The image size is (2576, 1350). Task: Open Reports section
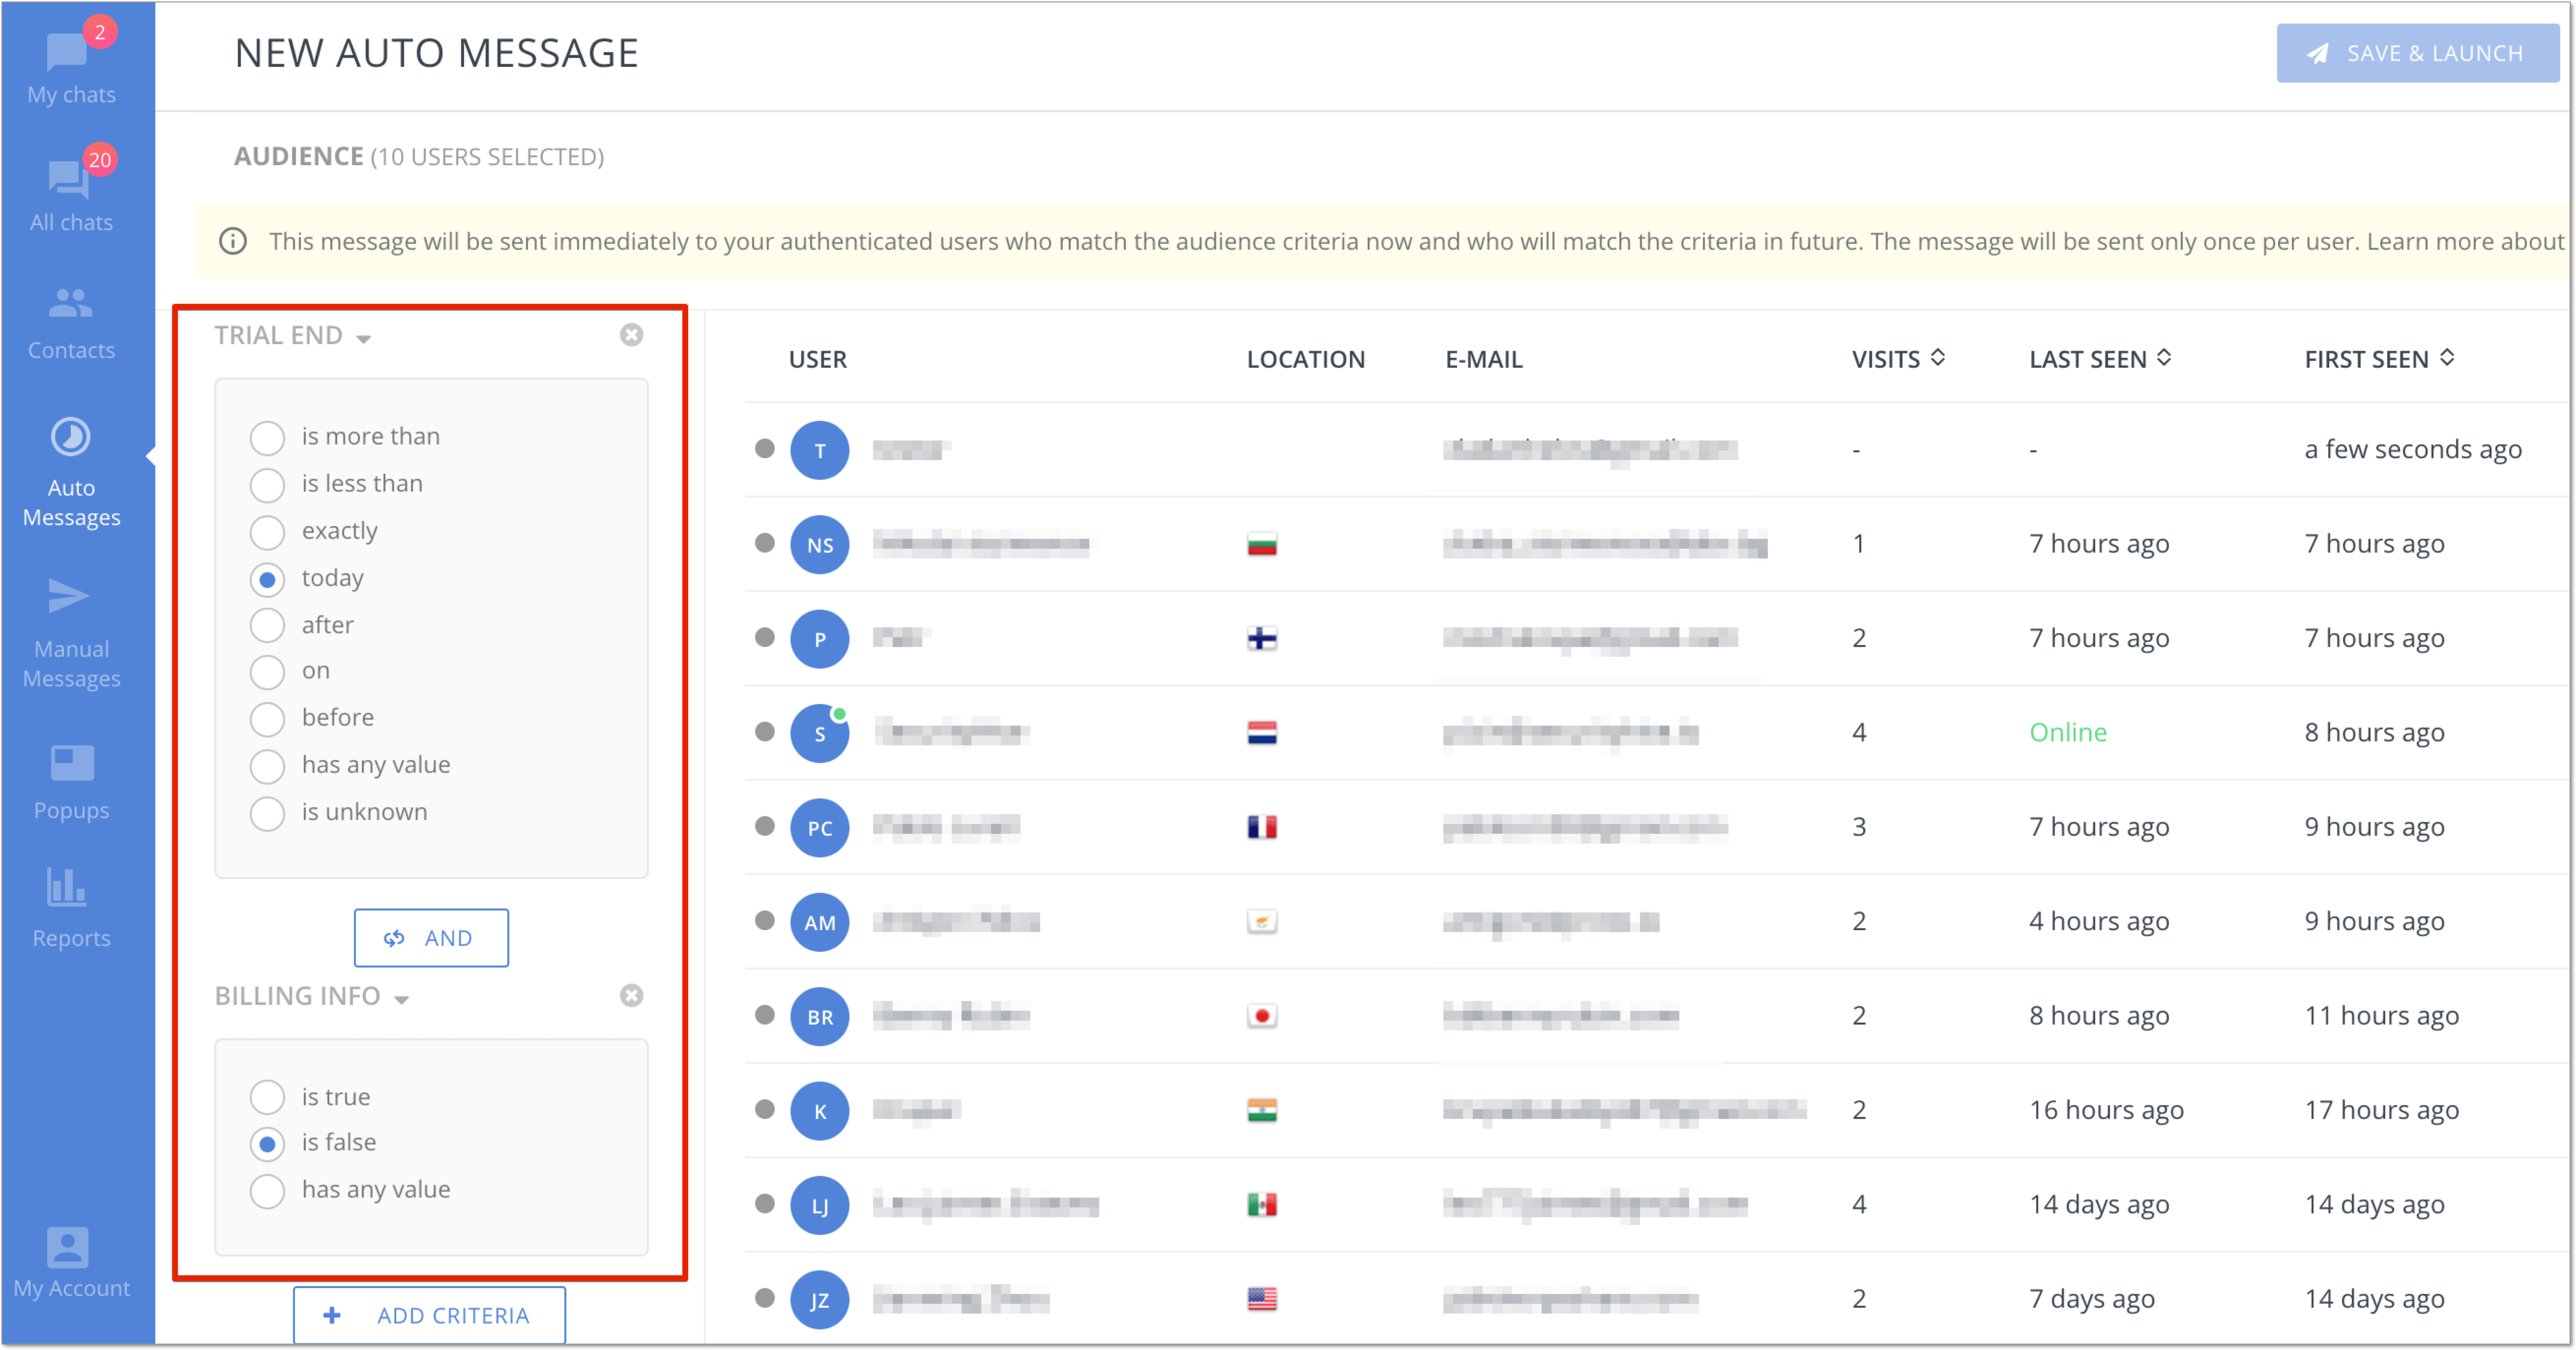point(71,908)
